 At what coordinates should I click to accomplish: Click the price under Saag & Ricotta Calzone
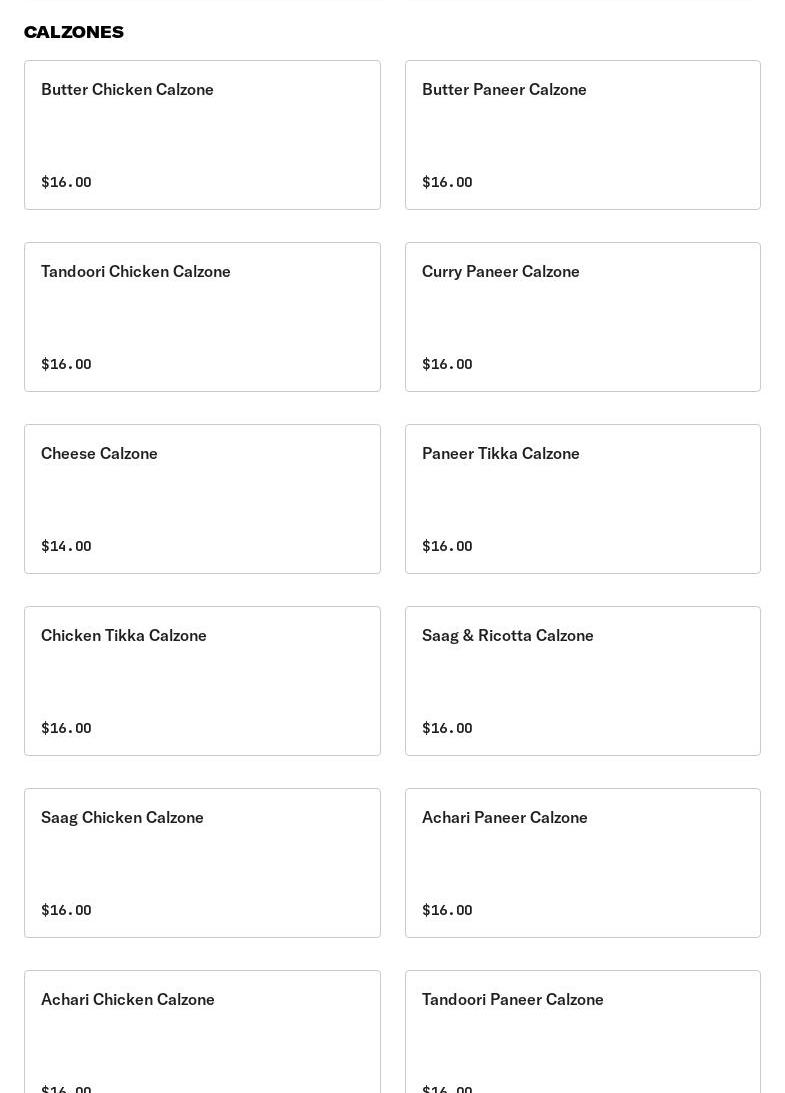coord(447,728)
